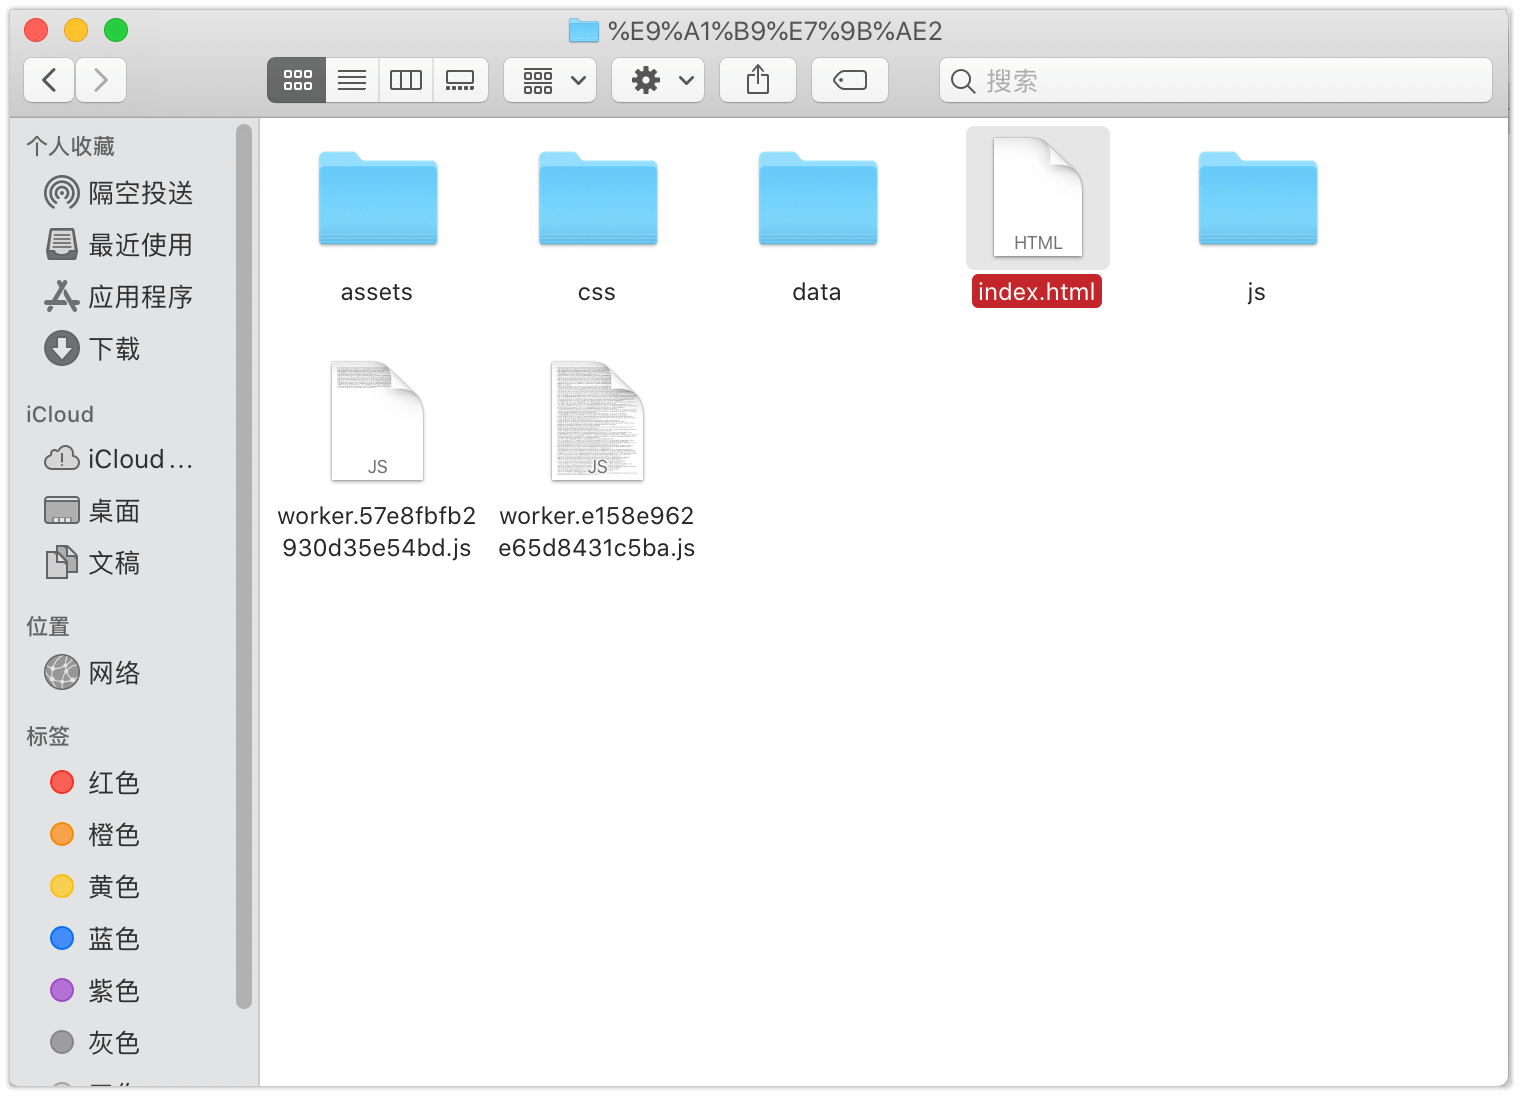The image size is (1520, 1096).
Task: Switch to icon view mode
Action: (x=297, y=80)
